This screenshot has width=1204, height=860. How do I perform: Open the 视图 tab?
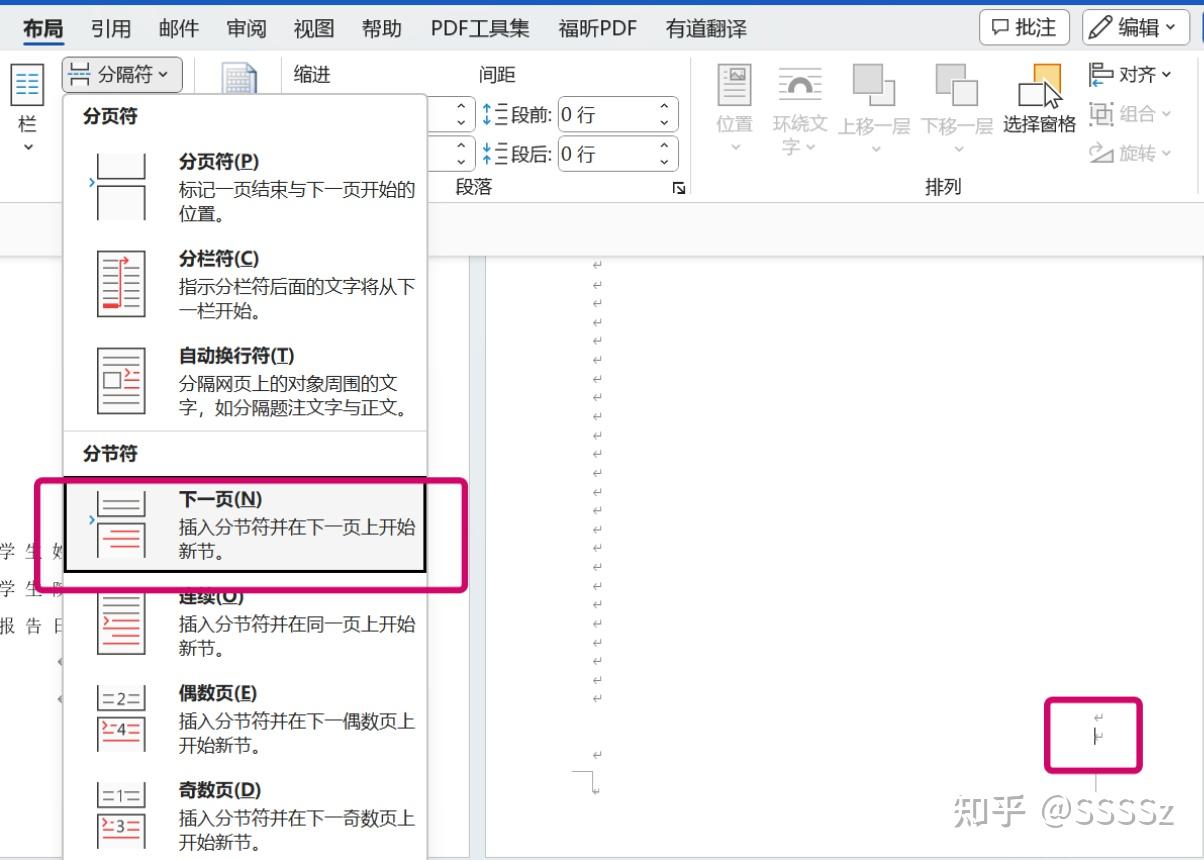(314, 28)
